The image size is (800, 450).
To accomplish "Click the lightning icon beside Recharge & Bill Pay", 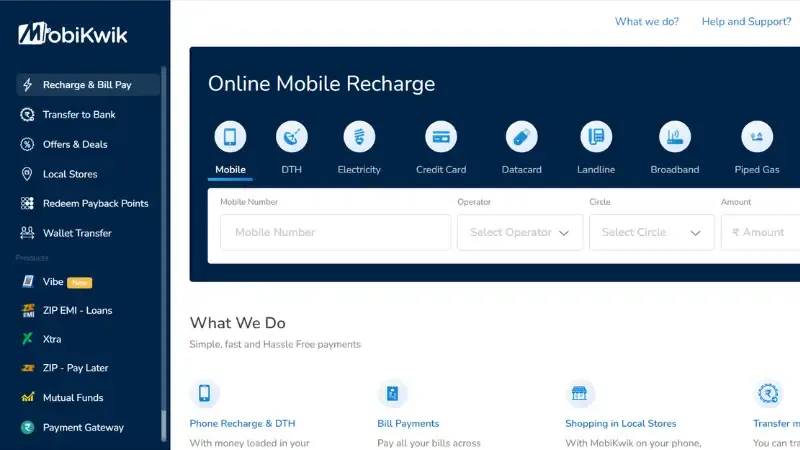I will pyautogui.click(x=28, y=85).
